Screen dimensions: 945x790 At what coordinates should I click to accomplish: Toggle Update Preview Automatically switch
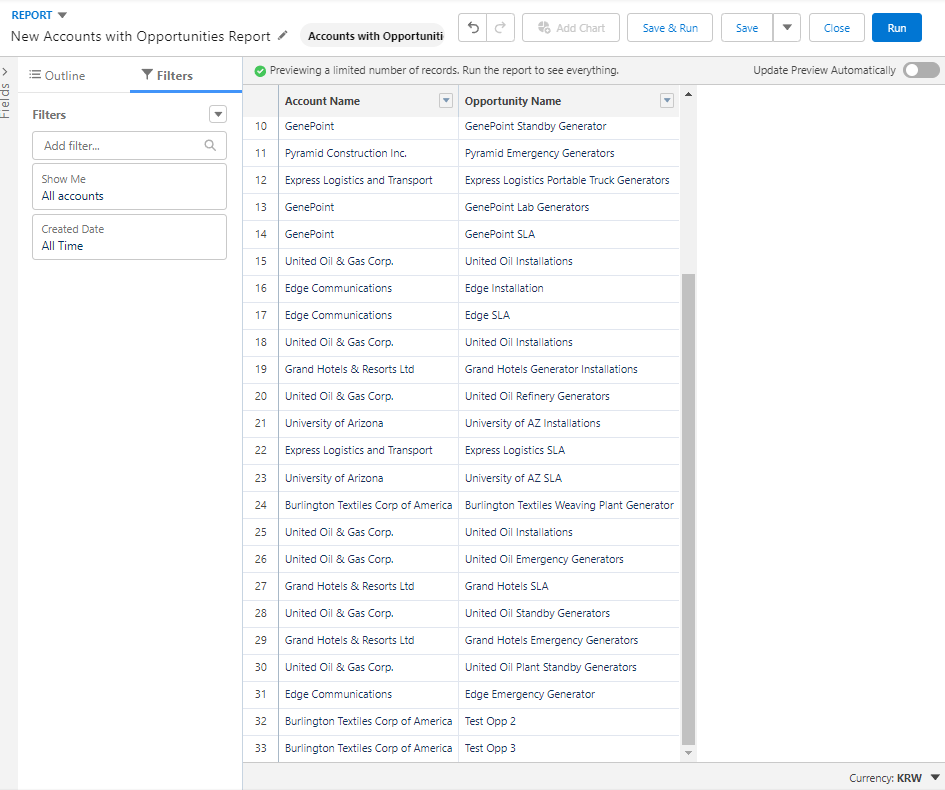(921, 71)
